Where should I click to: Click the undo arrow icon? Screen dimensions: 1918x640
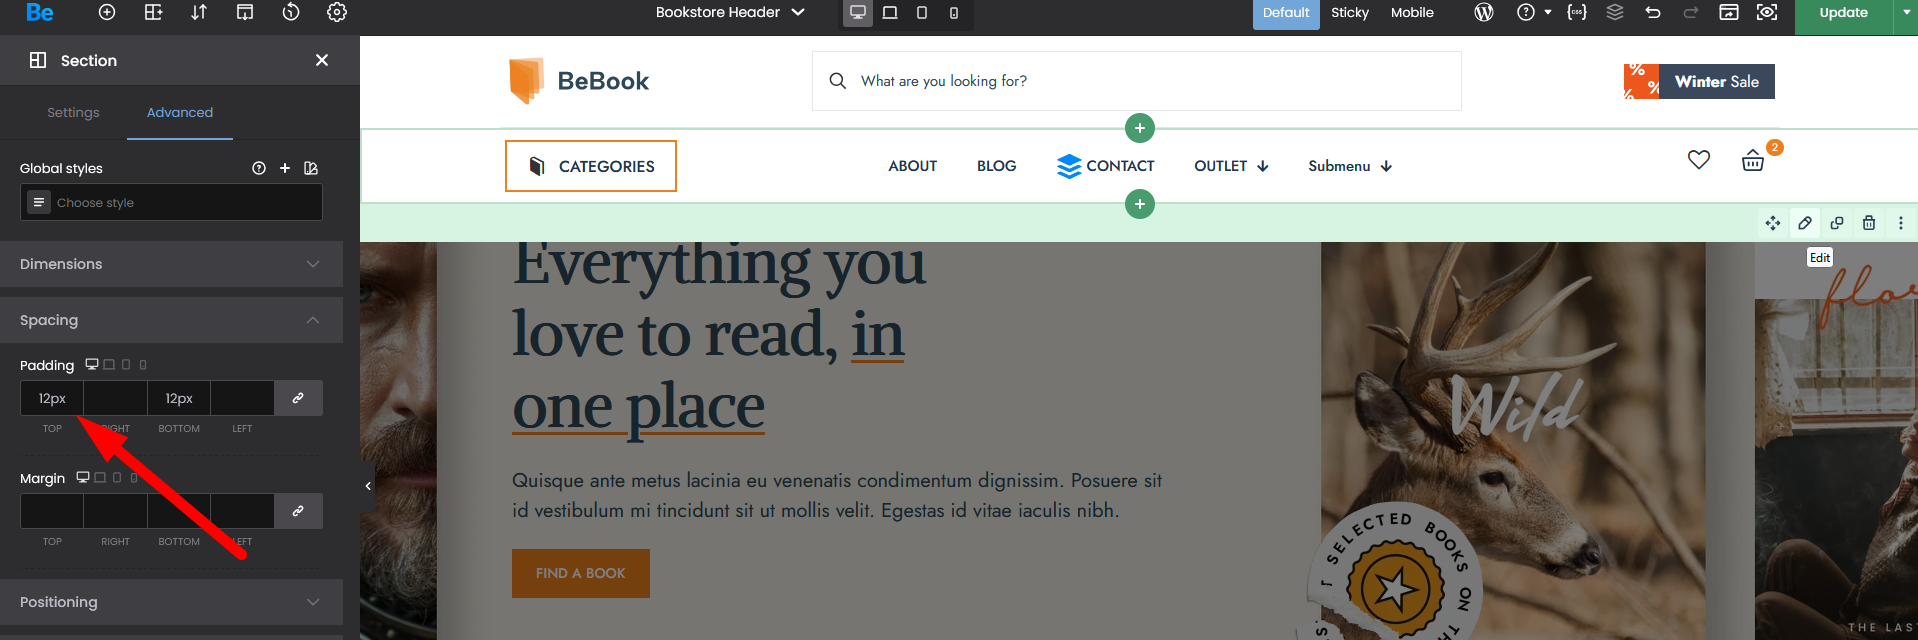(x=1653, y=12)
